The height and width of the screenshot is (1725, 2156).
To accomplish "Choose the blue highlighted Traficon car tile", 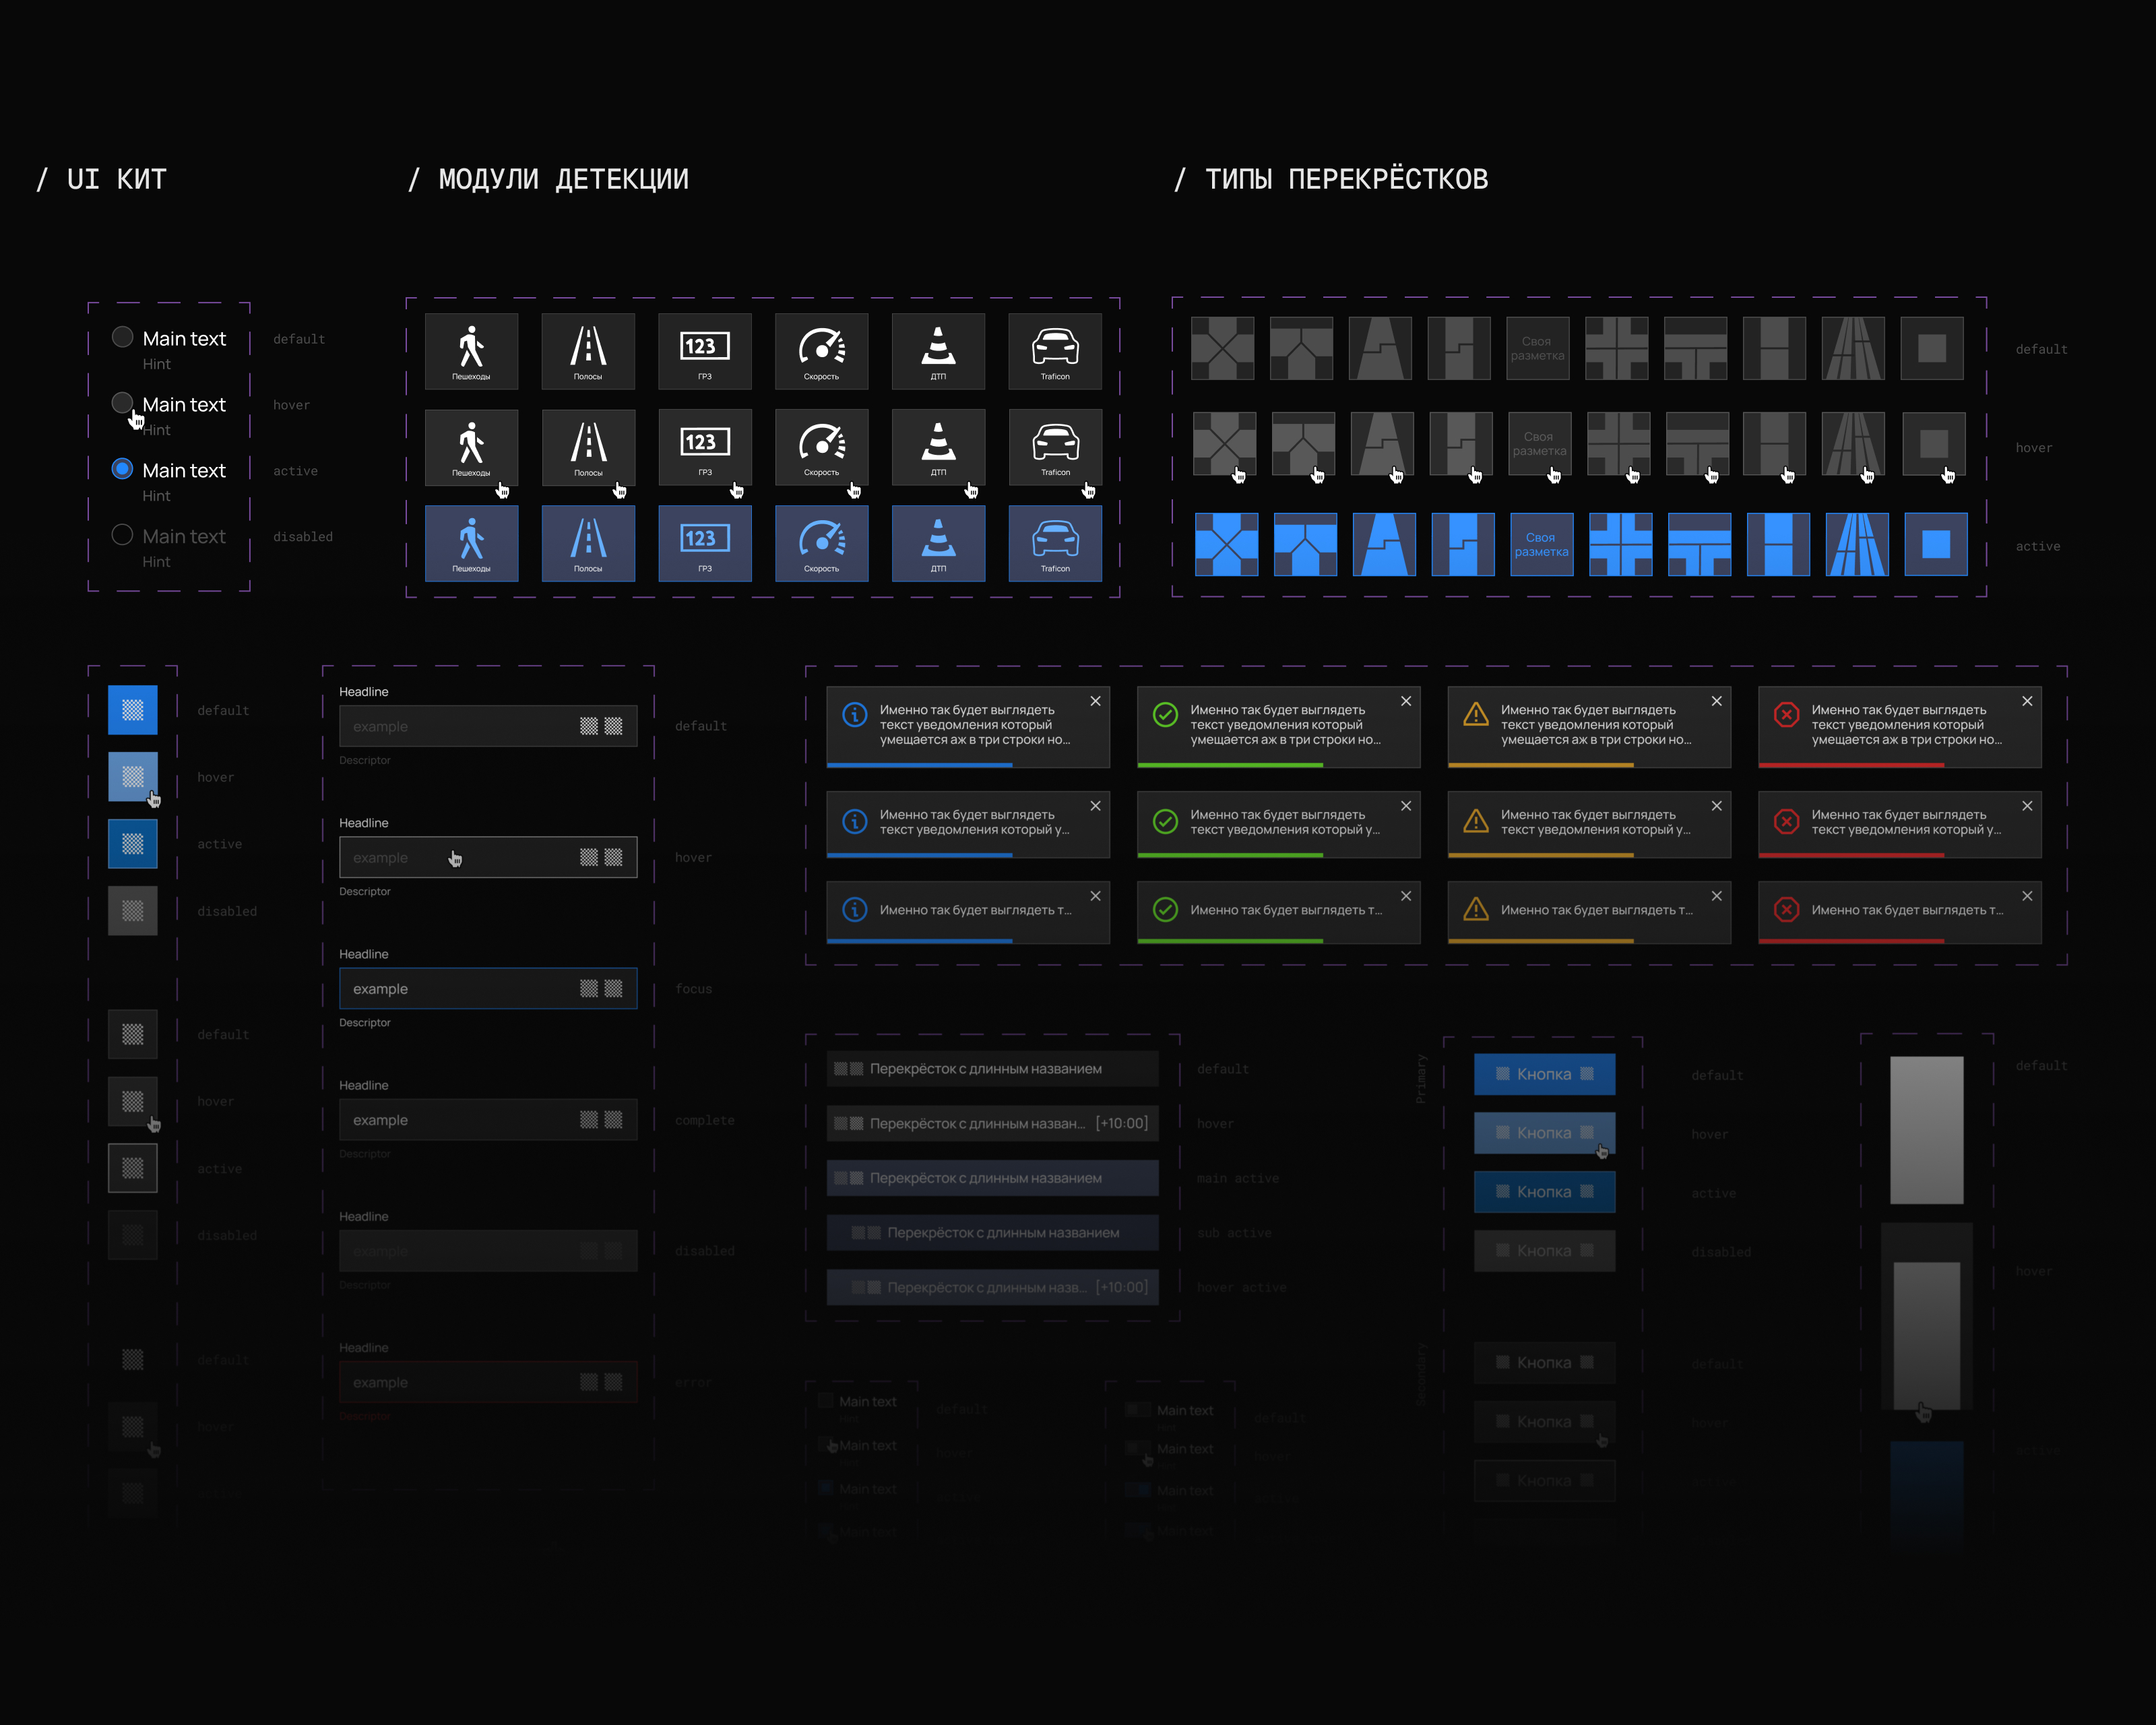I will (1055, 543).
